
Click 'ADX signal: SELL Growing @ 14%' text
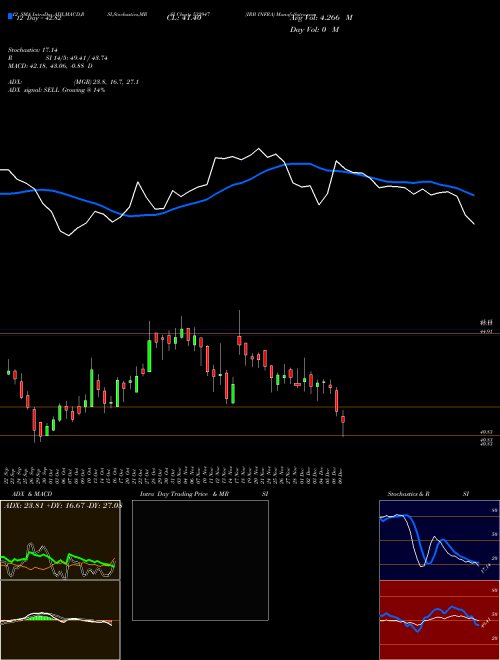[56, 90]
